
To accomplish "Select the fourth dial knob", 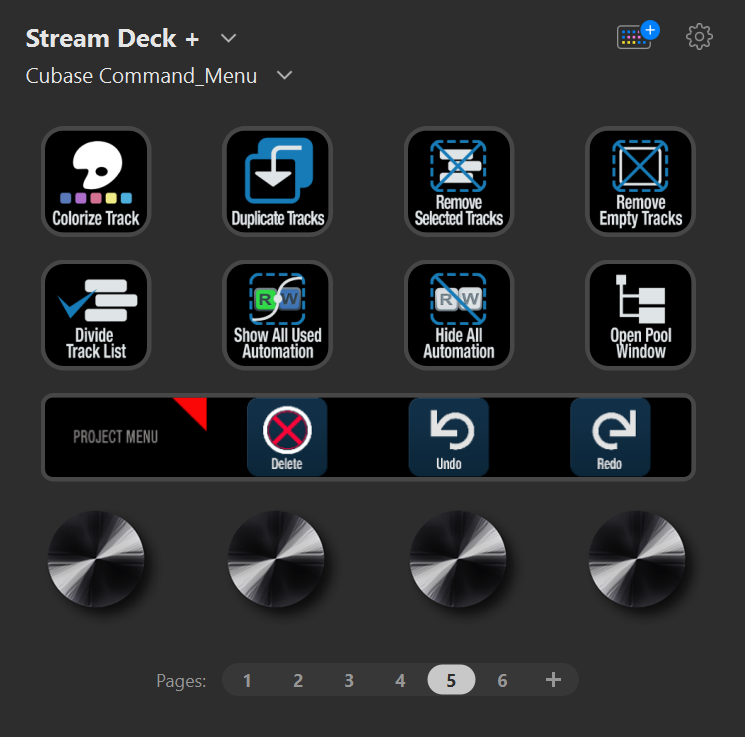I will tap(637, 559).
